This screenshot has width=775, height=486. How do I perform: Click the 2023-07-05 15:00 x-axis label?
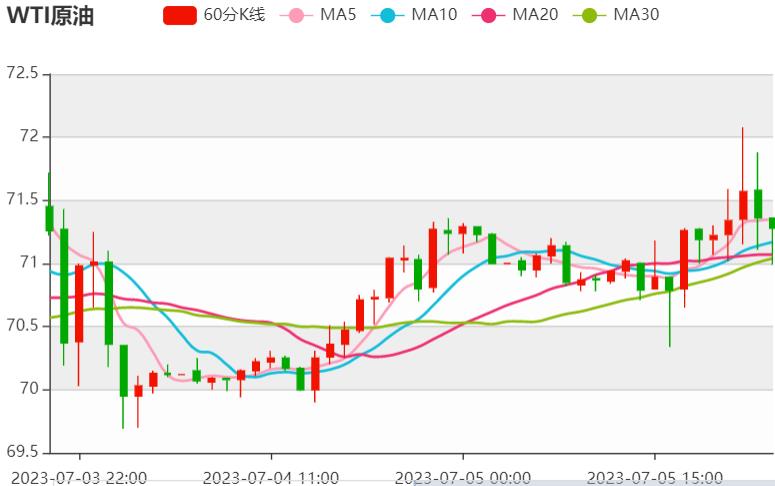pos(653,476)
